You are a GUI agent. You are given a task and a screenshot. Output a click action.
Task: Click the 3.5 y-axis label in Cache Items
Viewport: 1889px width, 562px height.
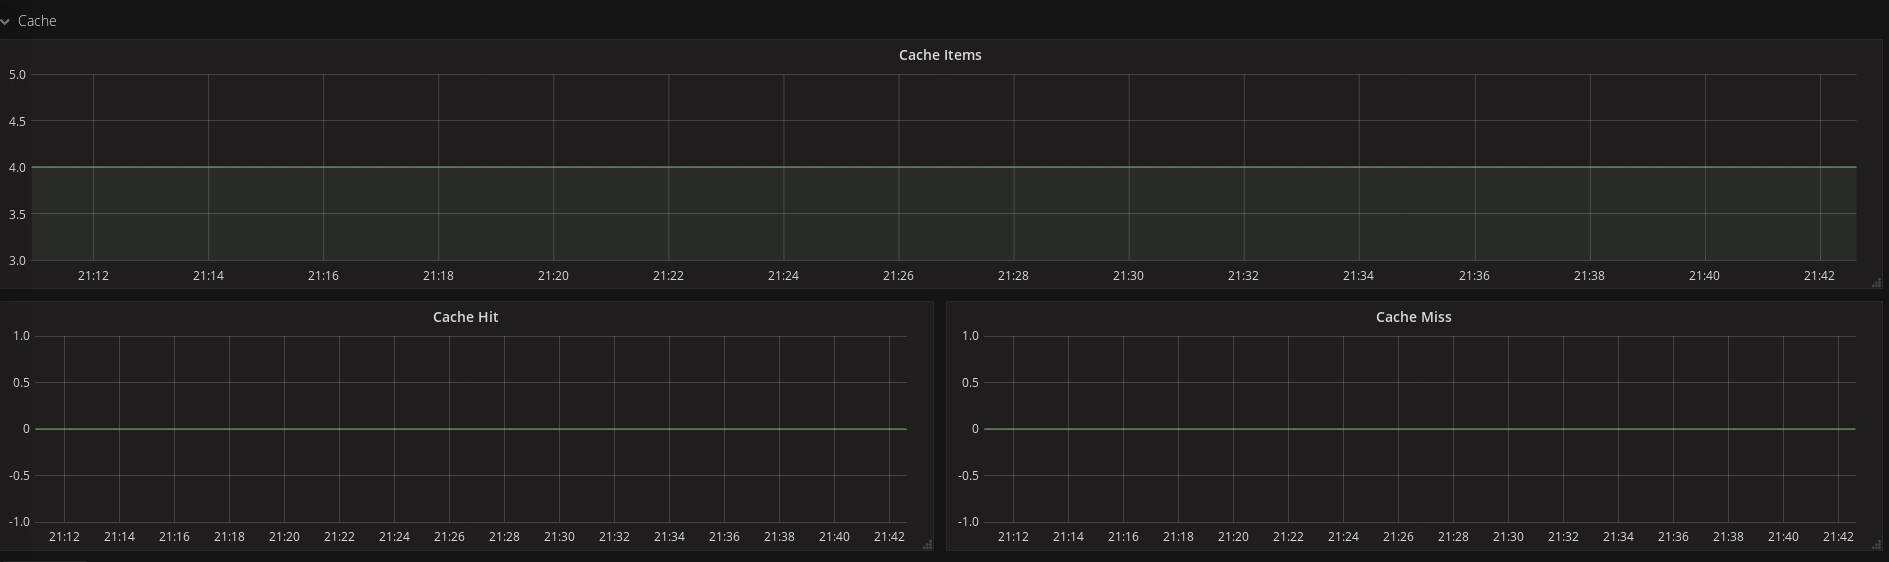(17, 215)
